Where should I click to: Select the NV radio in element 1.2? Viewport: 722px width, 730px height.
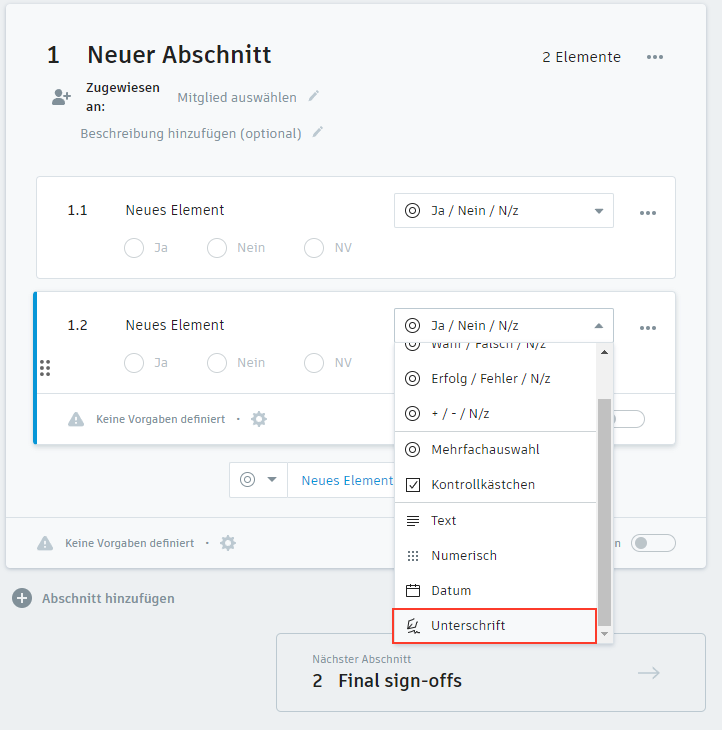click(x=314, y=363)
